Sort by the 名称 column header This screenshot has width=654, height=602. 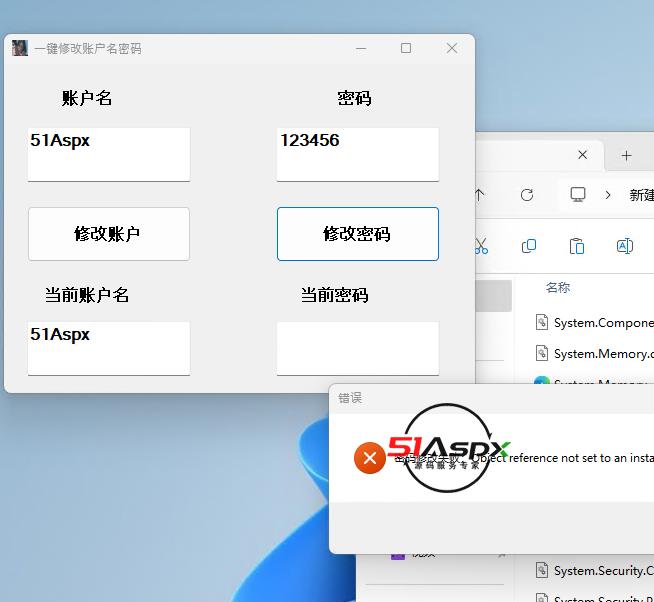pyautogui.click(x=558, y=287)
